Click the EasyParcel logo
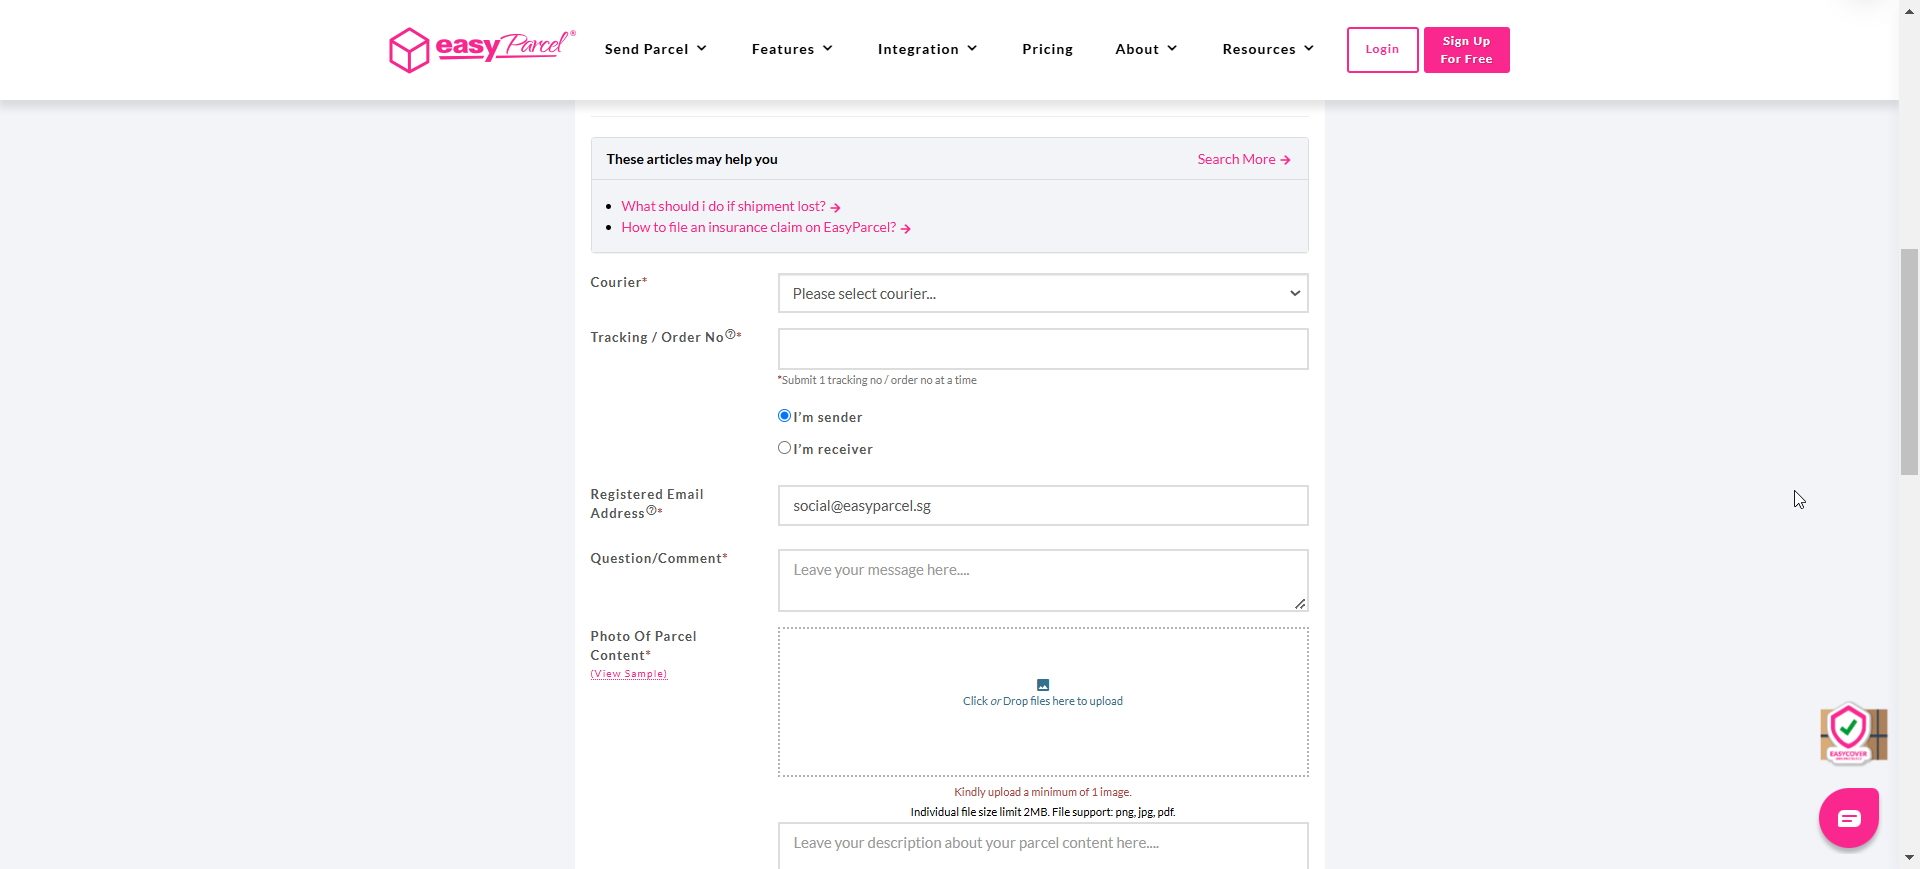The width and height of the screenshot is (1920, 869). (482, 49)
